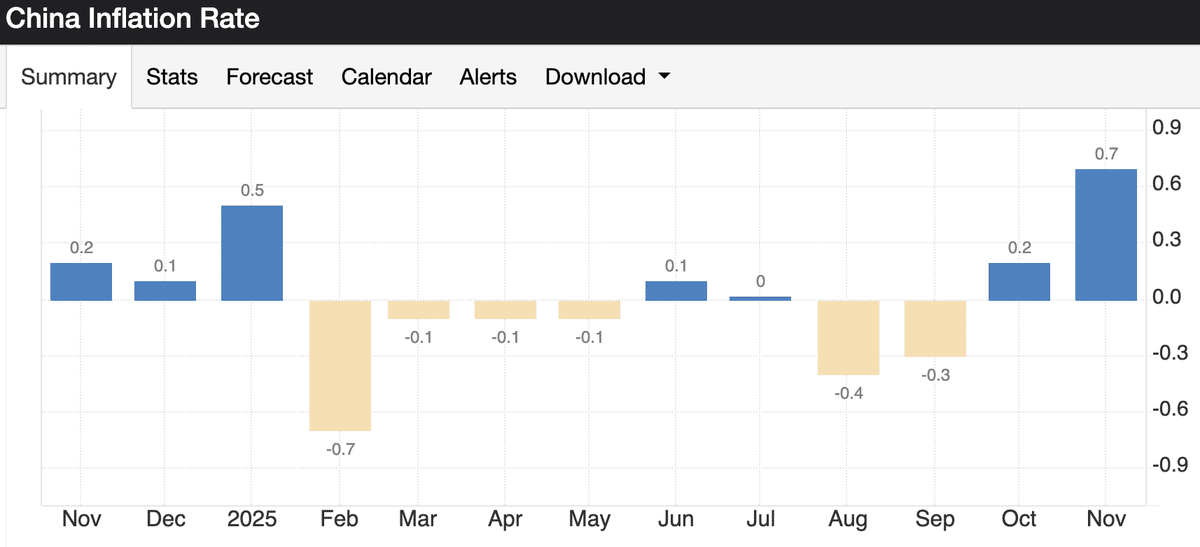
Task: Click the first November 0.2 bar
Action: click(x=81, y=282)
